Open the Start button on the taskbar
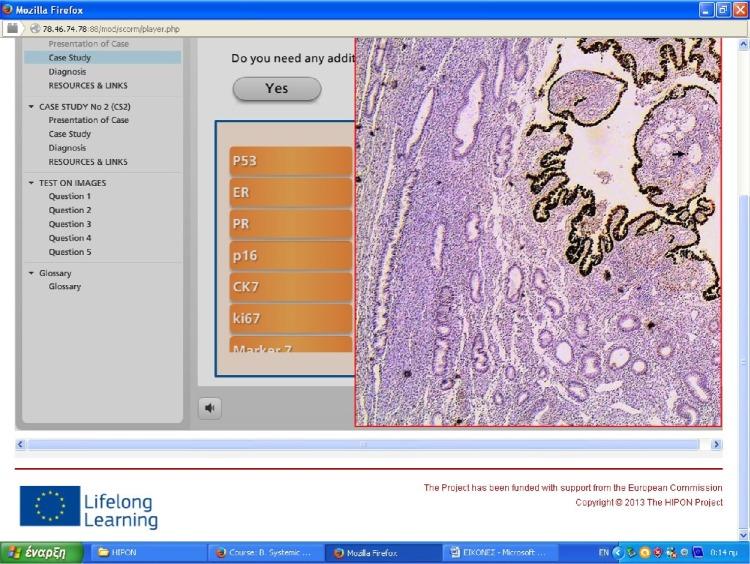 (x=42, y=553)
